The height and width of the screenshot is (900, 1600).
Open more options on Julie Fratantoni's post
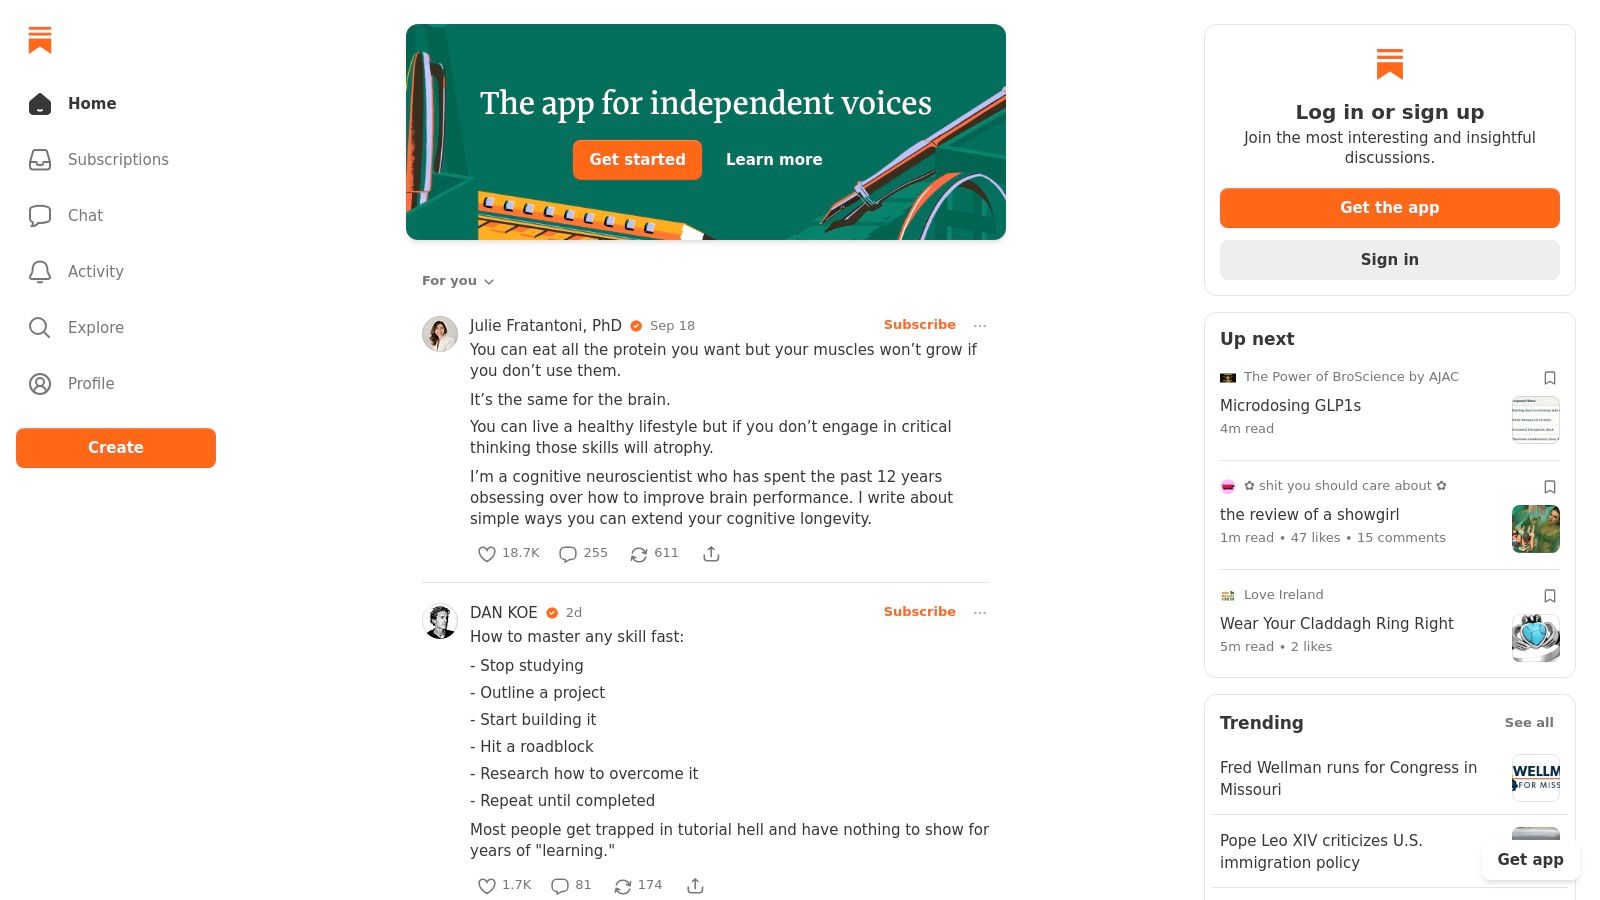click(x=980, y=326)
